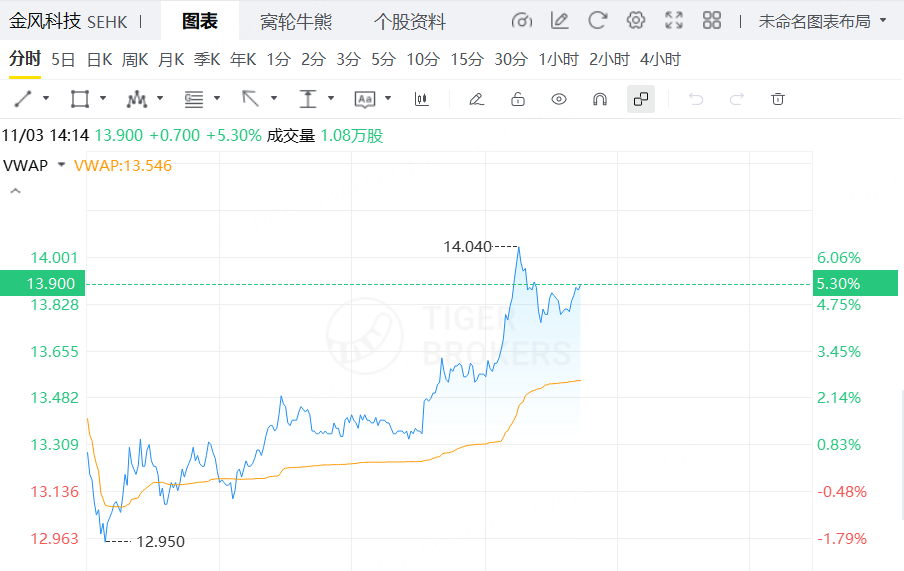
Task: Expand arrow tool dropdown
Action: (x=274, y=99)
